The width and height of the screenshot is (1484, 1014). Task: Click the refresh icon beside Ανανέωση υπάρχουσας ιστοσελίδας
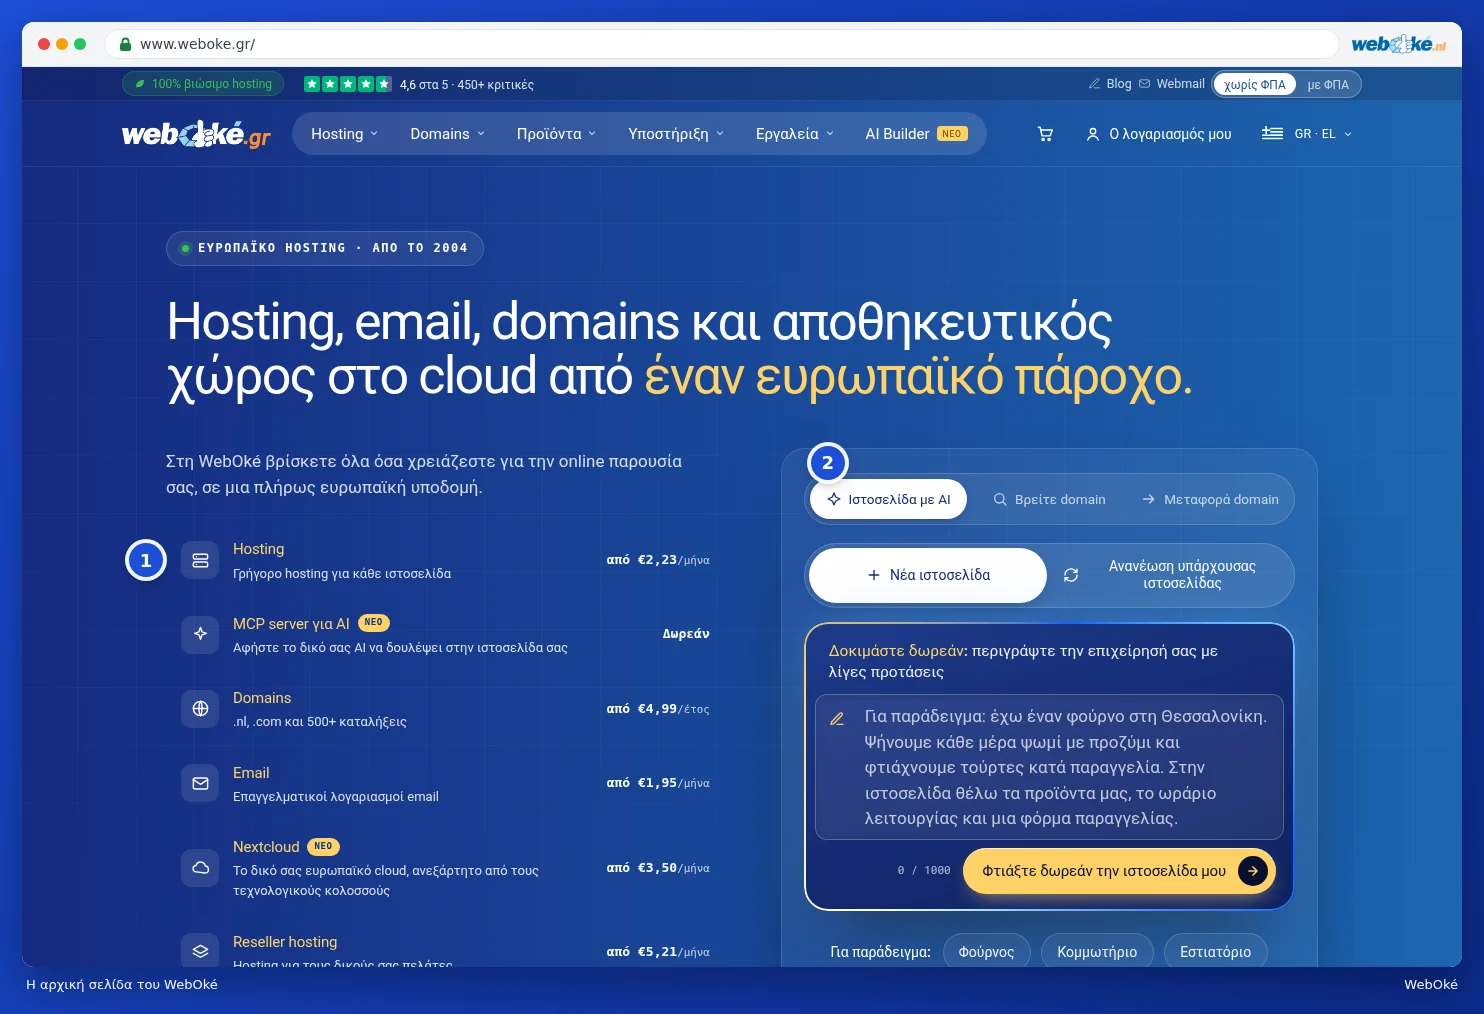[x=1071, y=575]
